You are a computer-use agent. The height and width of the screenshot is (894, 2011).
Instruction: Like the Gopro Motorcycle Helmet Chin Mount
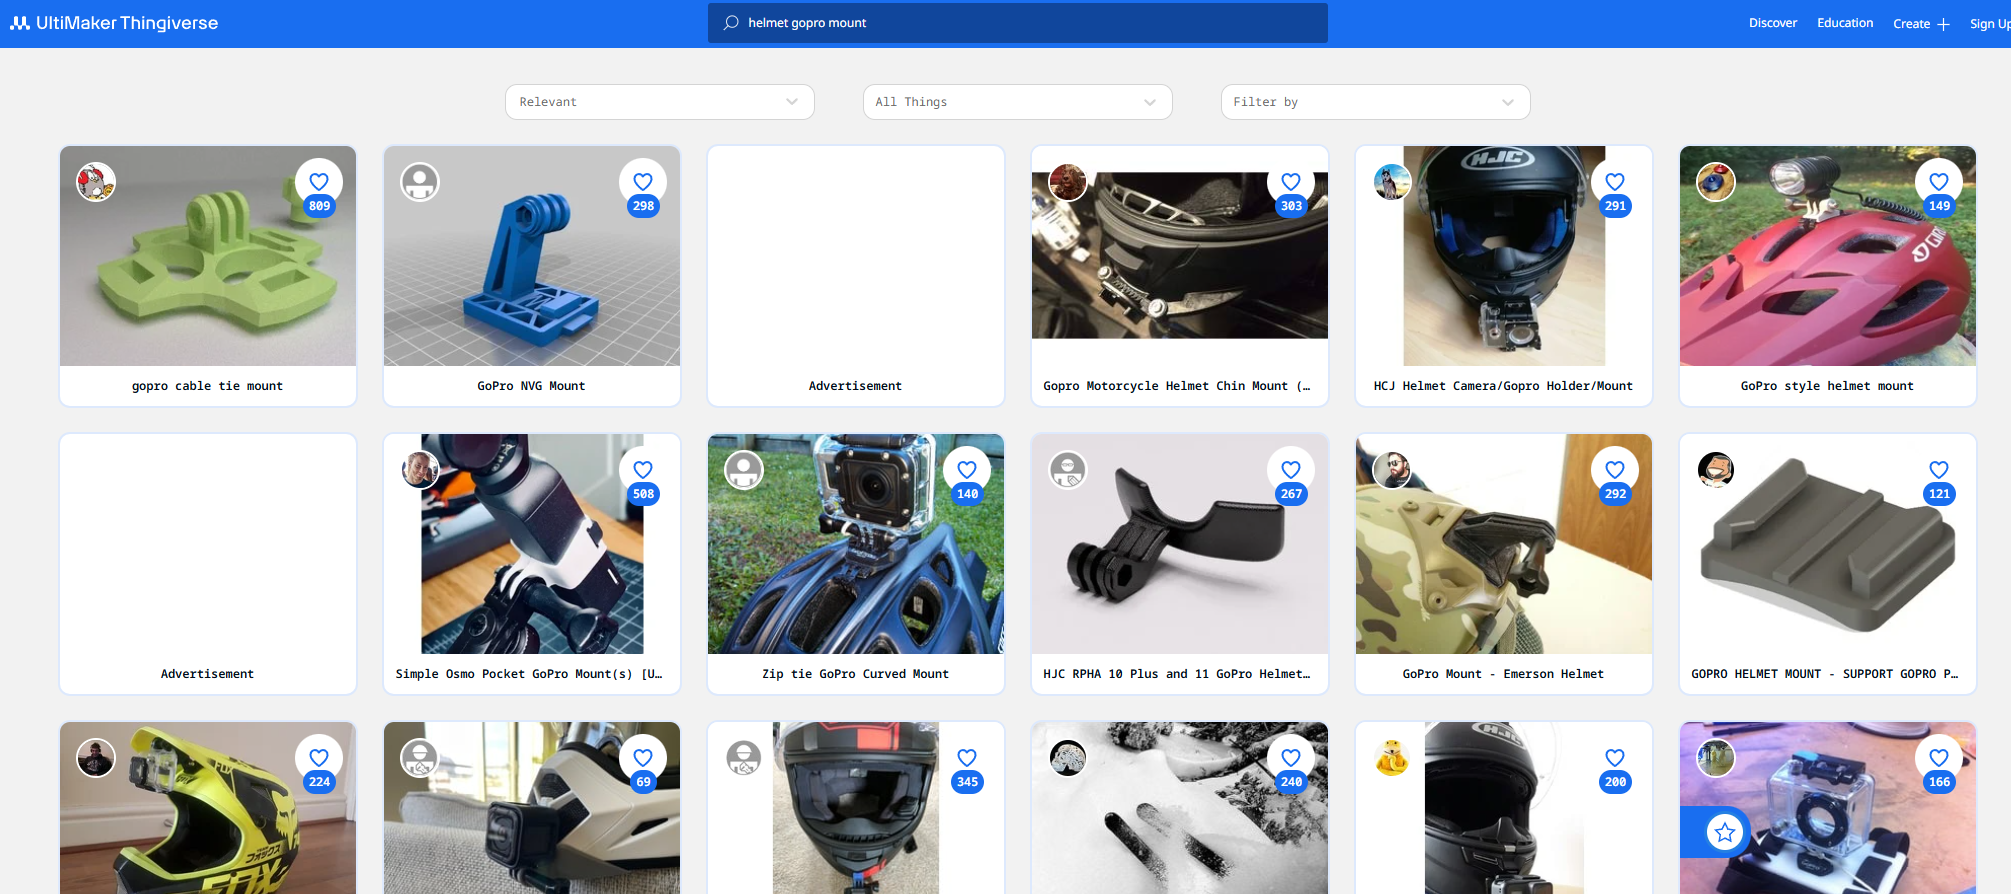1291,182
